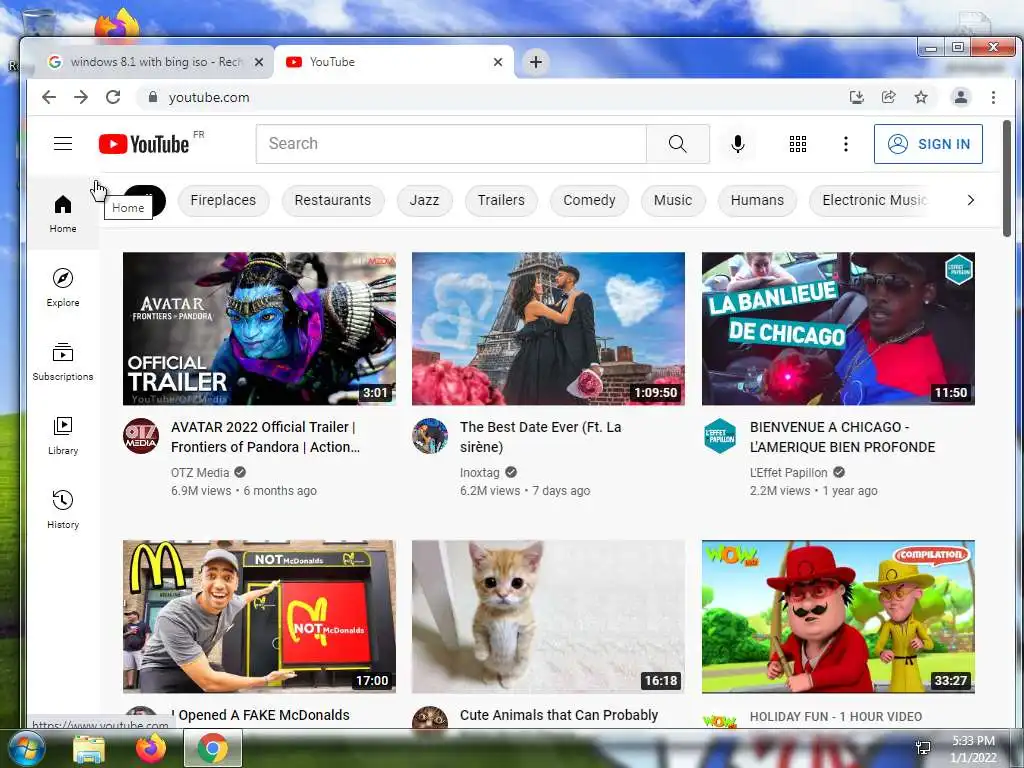Screen dimensions: 1024x768
Task: Open the Windows Start button
Action: coord(26,748)
